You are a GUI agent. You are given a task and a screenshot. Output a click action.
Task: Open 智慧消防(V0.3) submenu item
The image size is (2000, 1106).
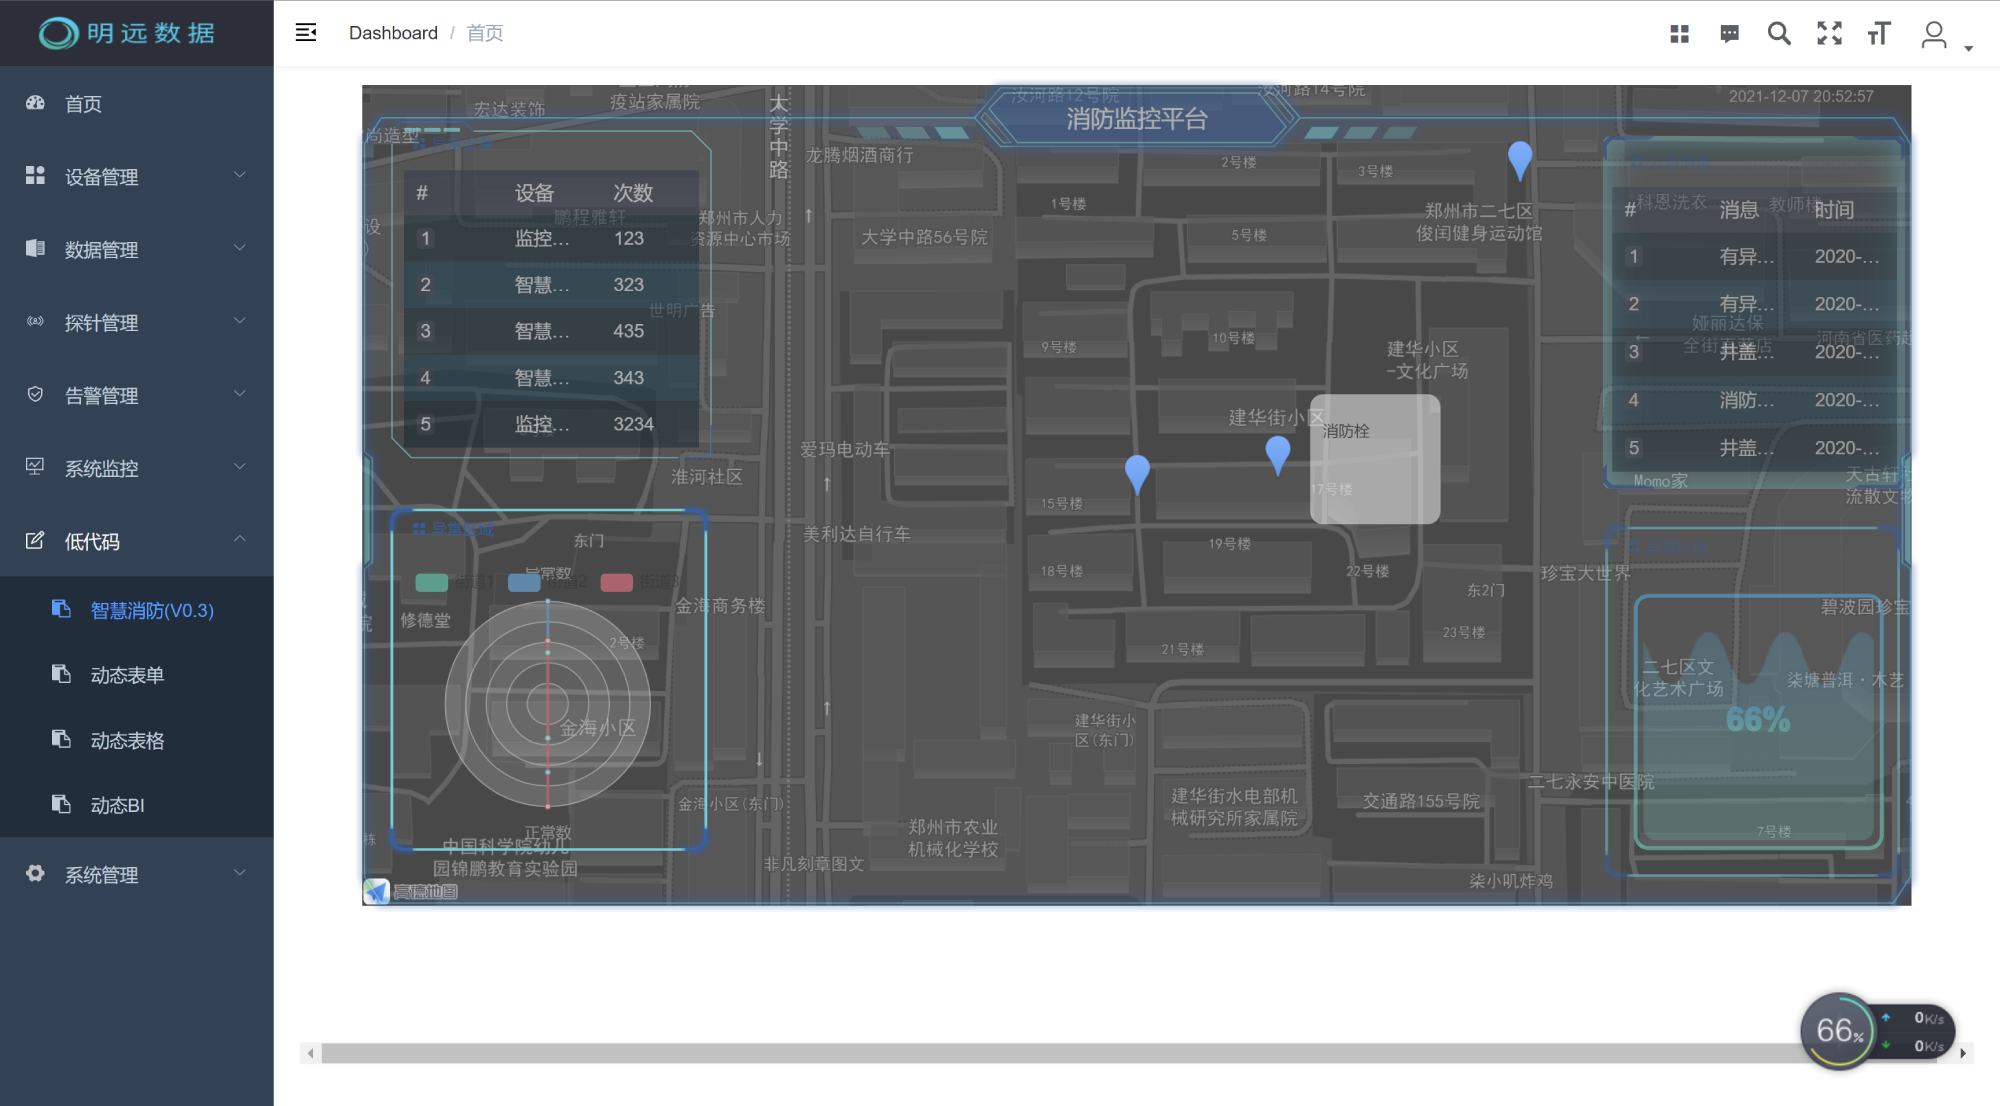137,610
